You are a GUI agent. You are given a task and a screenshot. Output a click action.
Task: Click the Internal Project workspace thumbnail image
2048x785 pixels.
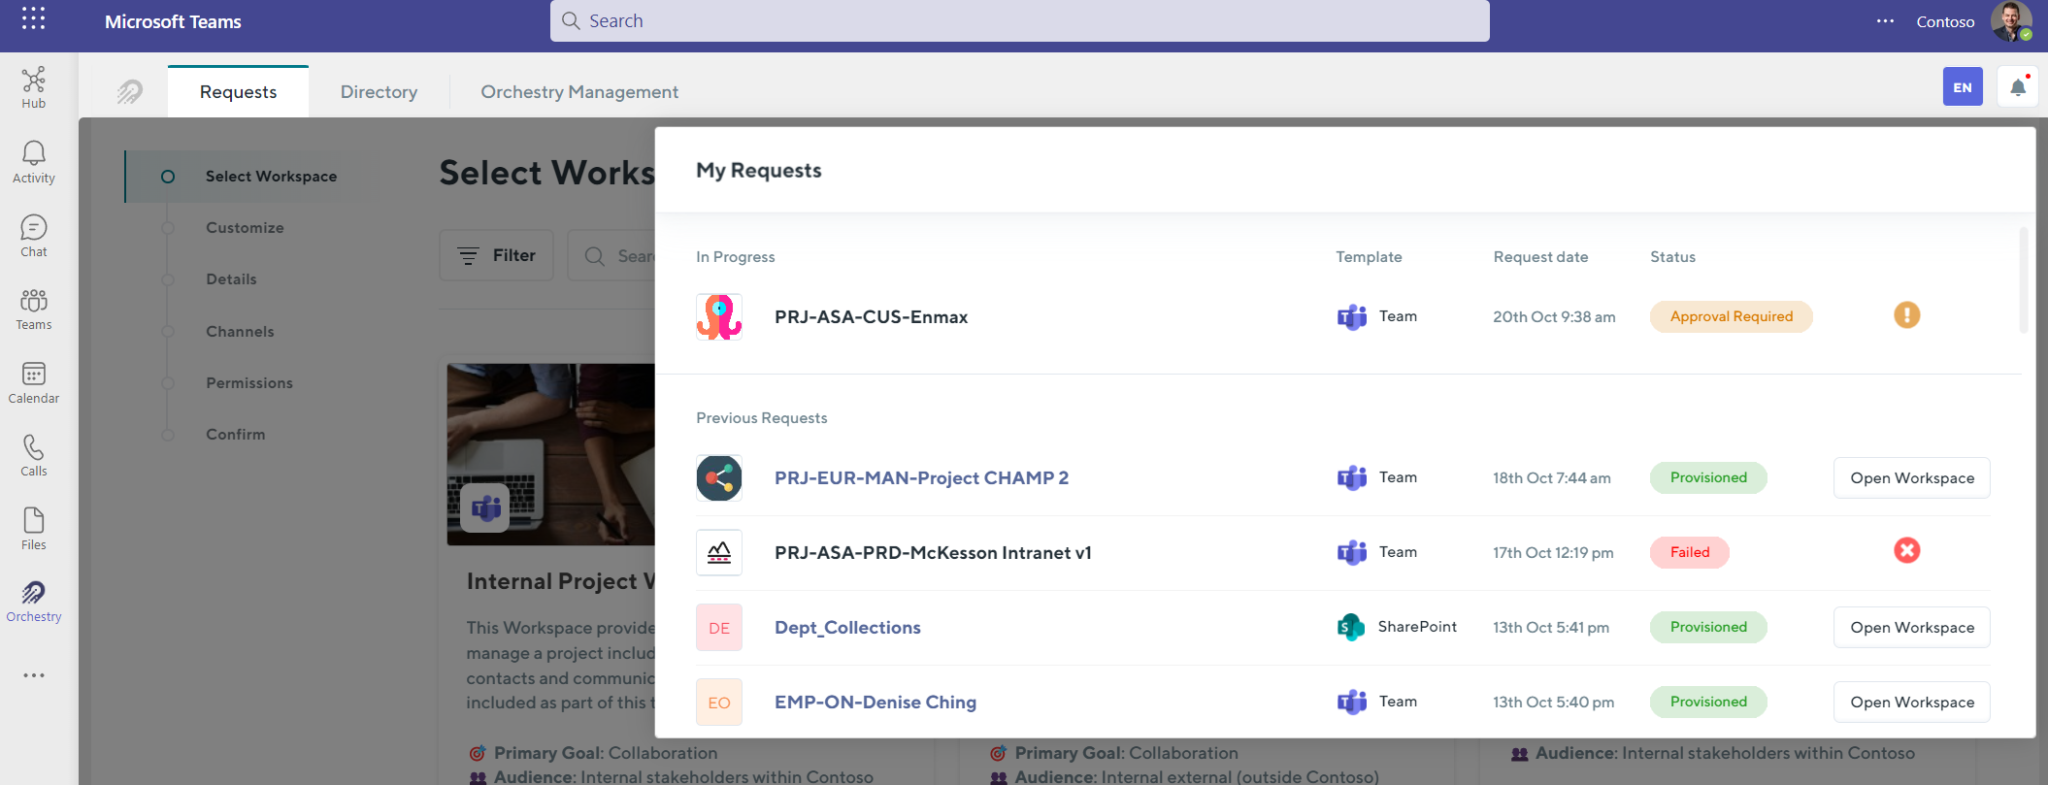pos(551,454)
